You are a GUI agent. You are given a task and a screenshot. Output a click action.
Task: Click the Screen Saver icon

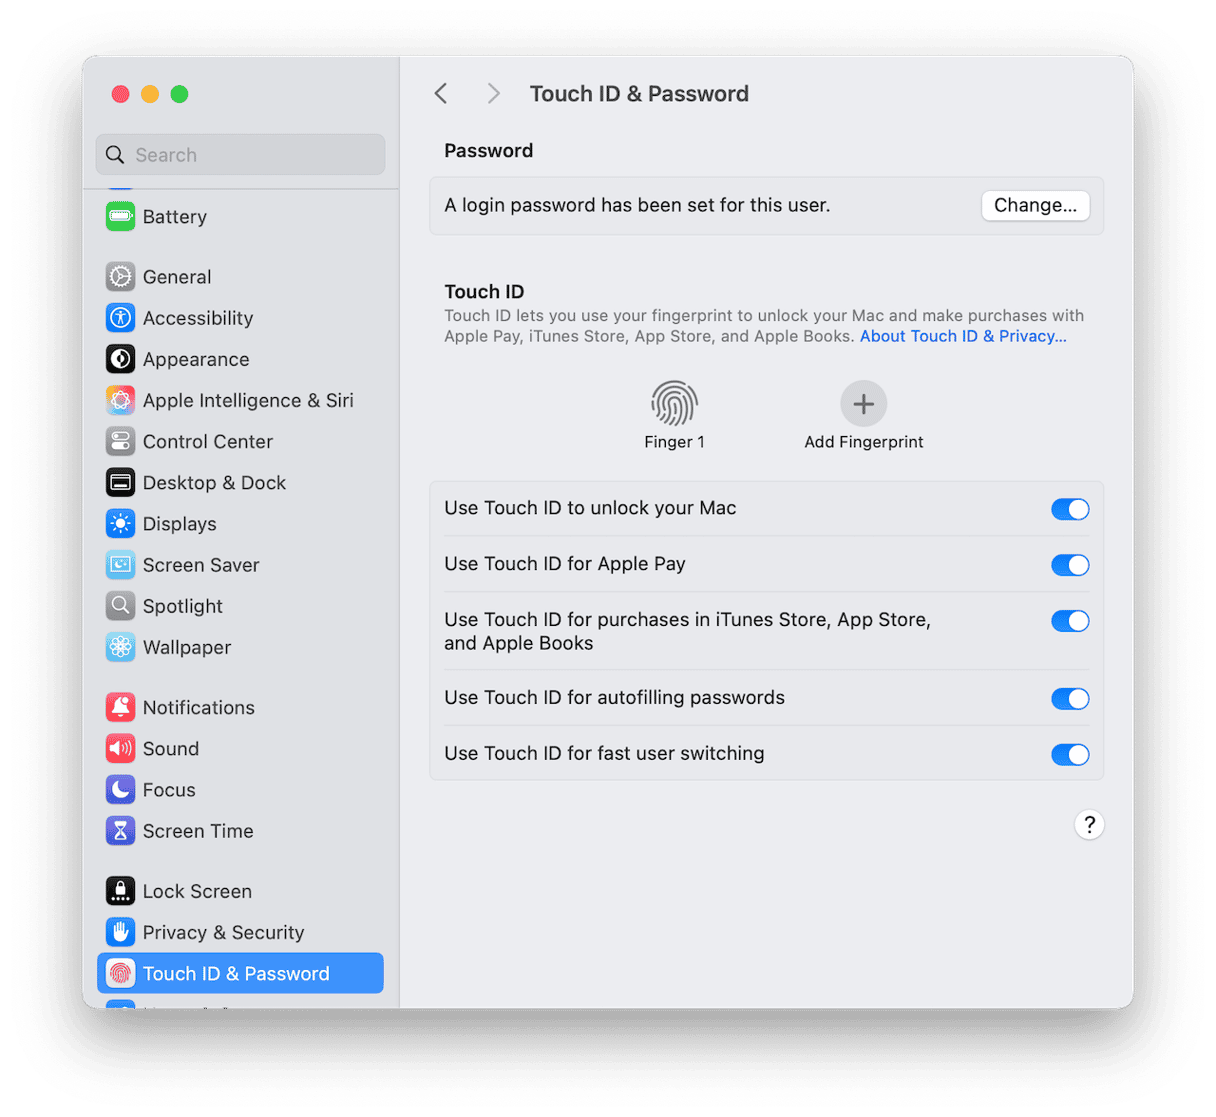coord(120,564)
